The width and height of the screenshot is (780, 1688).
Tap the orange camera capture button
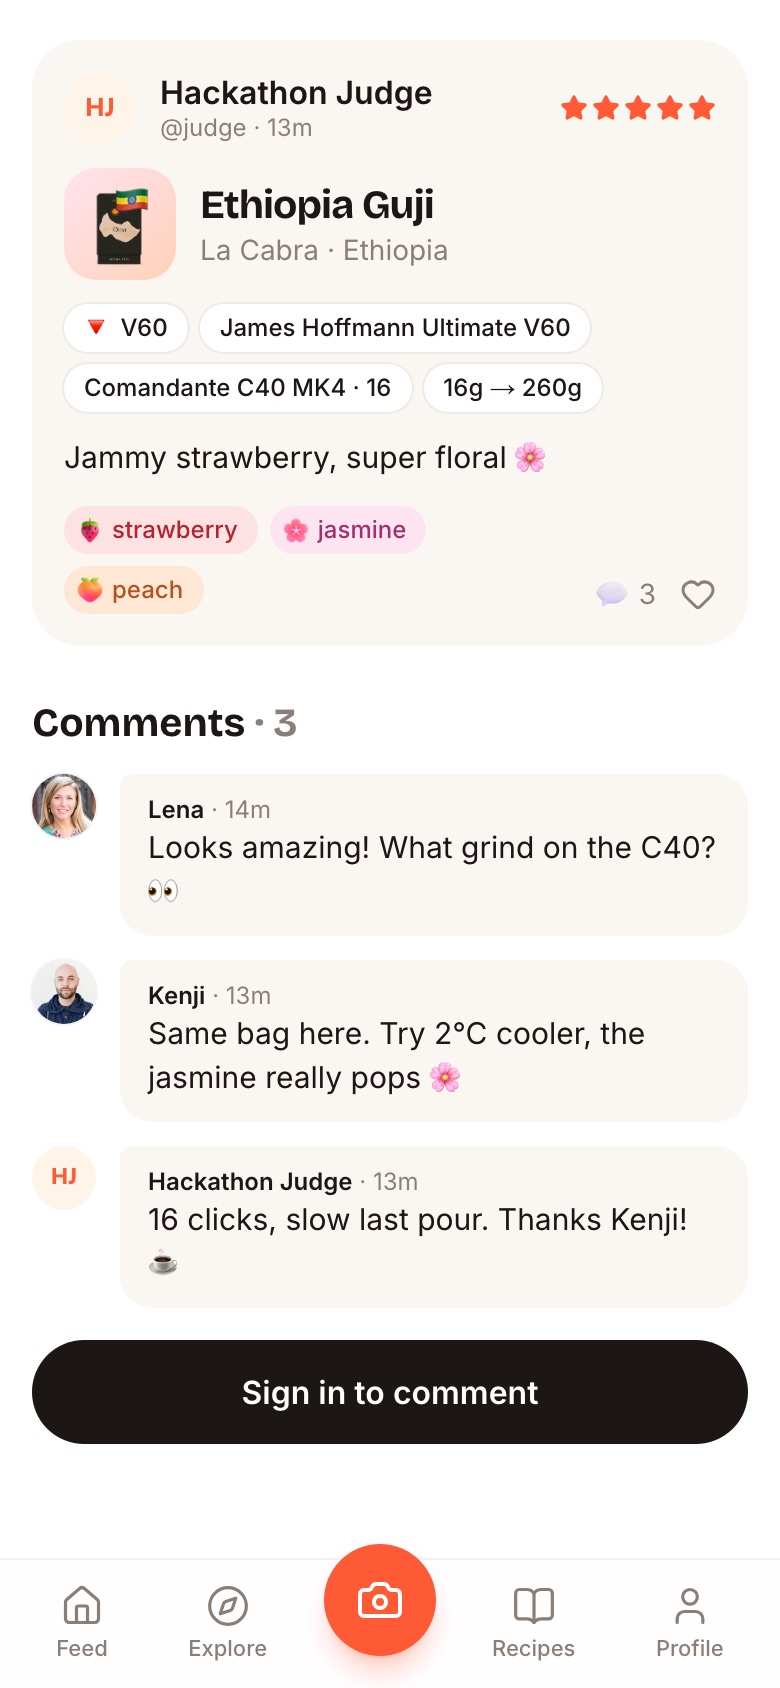click(x=380, y=1600)
